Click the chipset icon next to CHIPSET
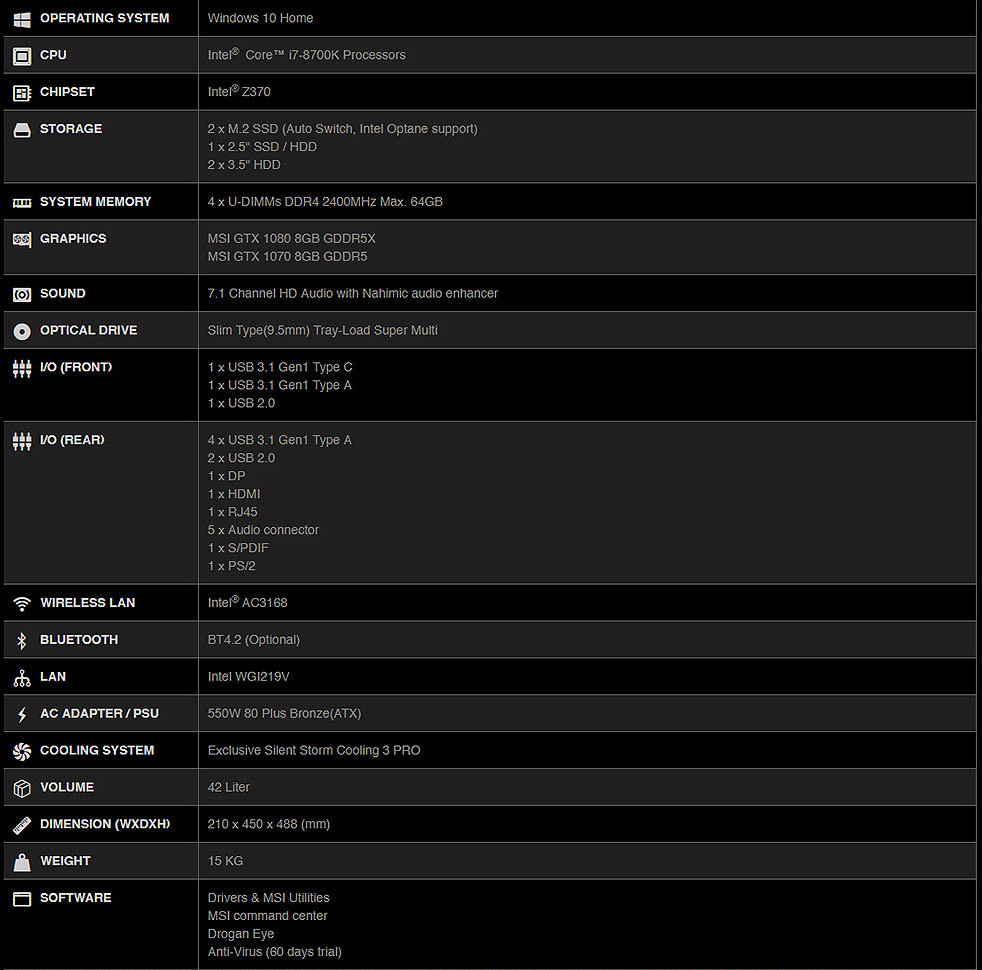The image size is (982, 970). point(22,93)
